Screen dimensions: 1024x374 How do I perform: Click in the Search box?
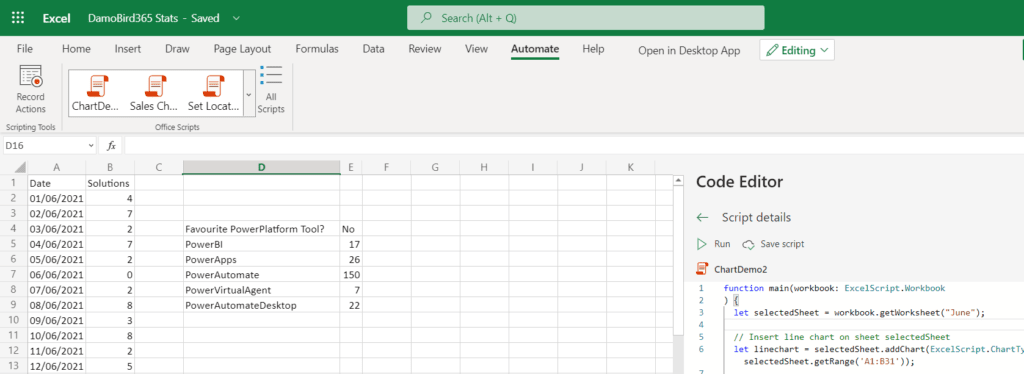[x=585, y=18]
